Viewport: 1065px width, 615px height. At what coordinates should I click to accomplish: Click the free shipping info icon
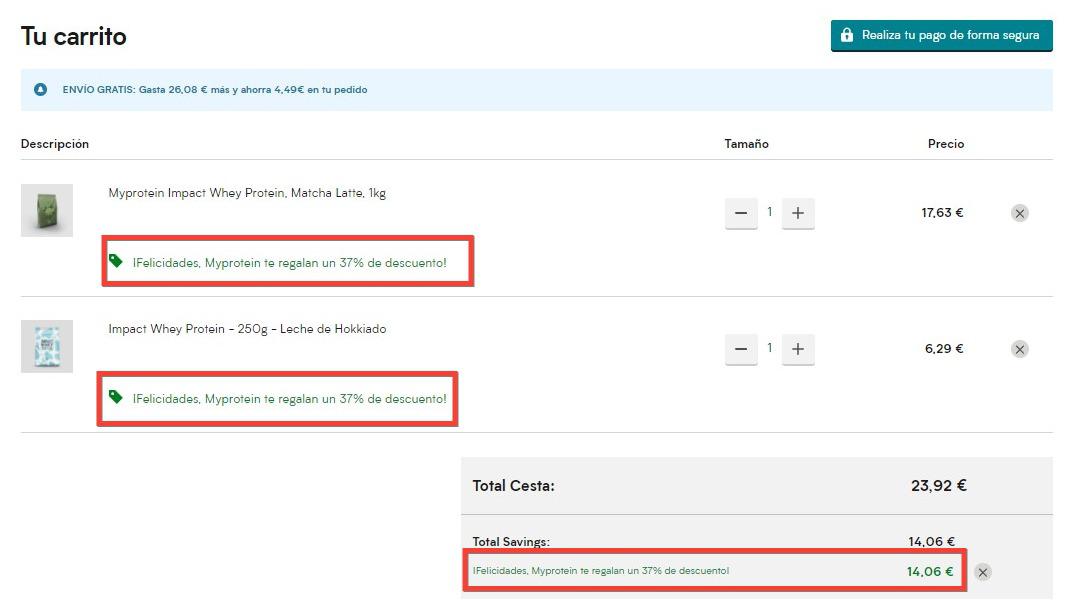click(x=41, y=90)
